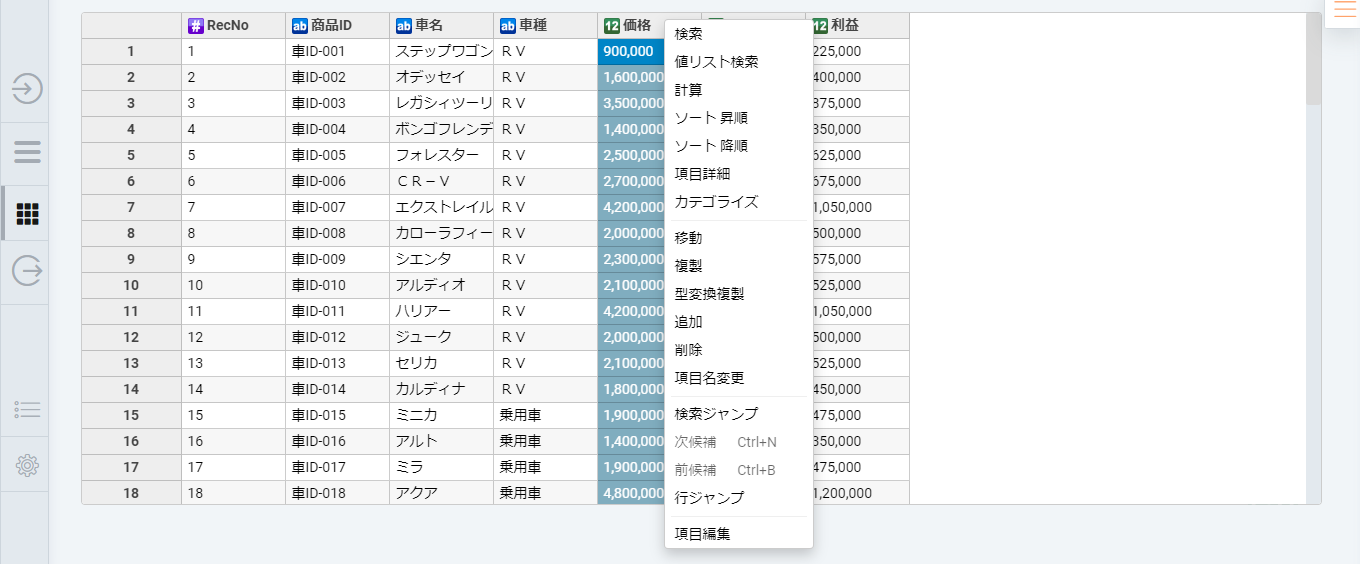
Task: Select 項目名変更 menu entry
Action: click(x=739, y=378)
